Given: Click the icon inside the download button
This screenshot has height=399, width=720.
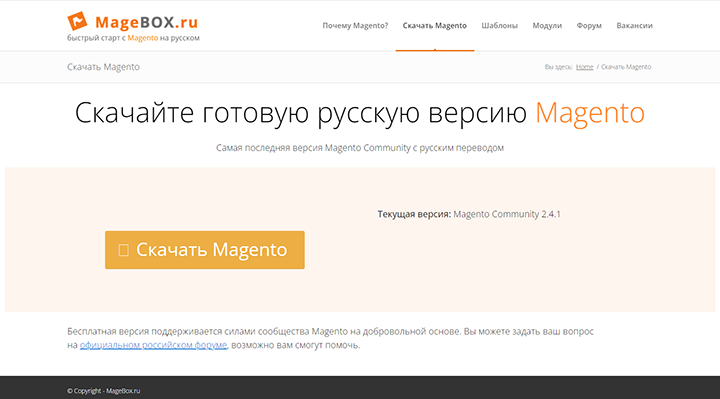Looking at the screenshot, I should [124, 250].
